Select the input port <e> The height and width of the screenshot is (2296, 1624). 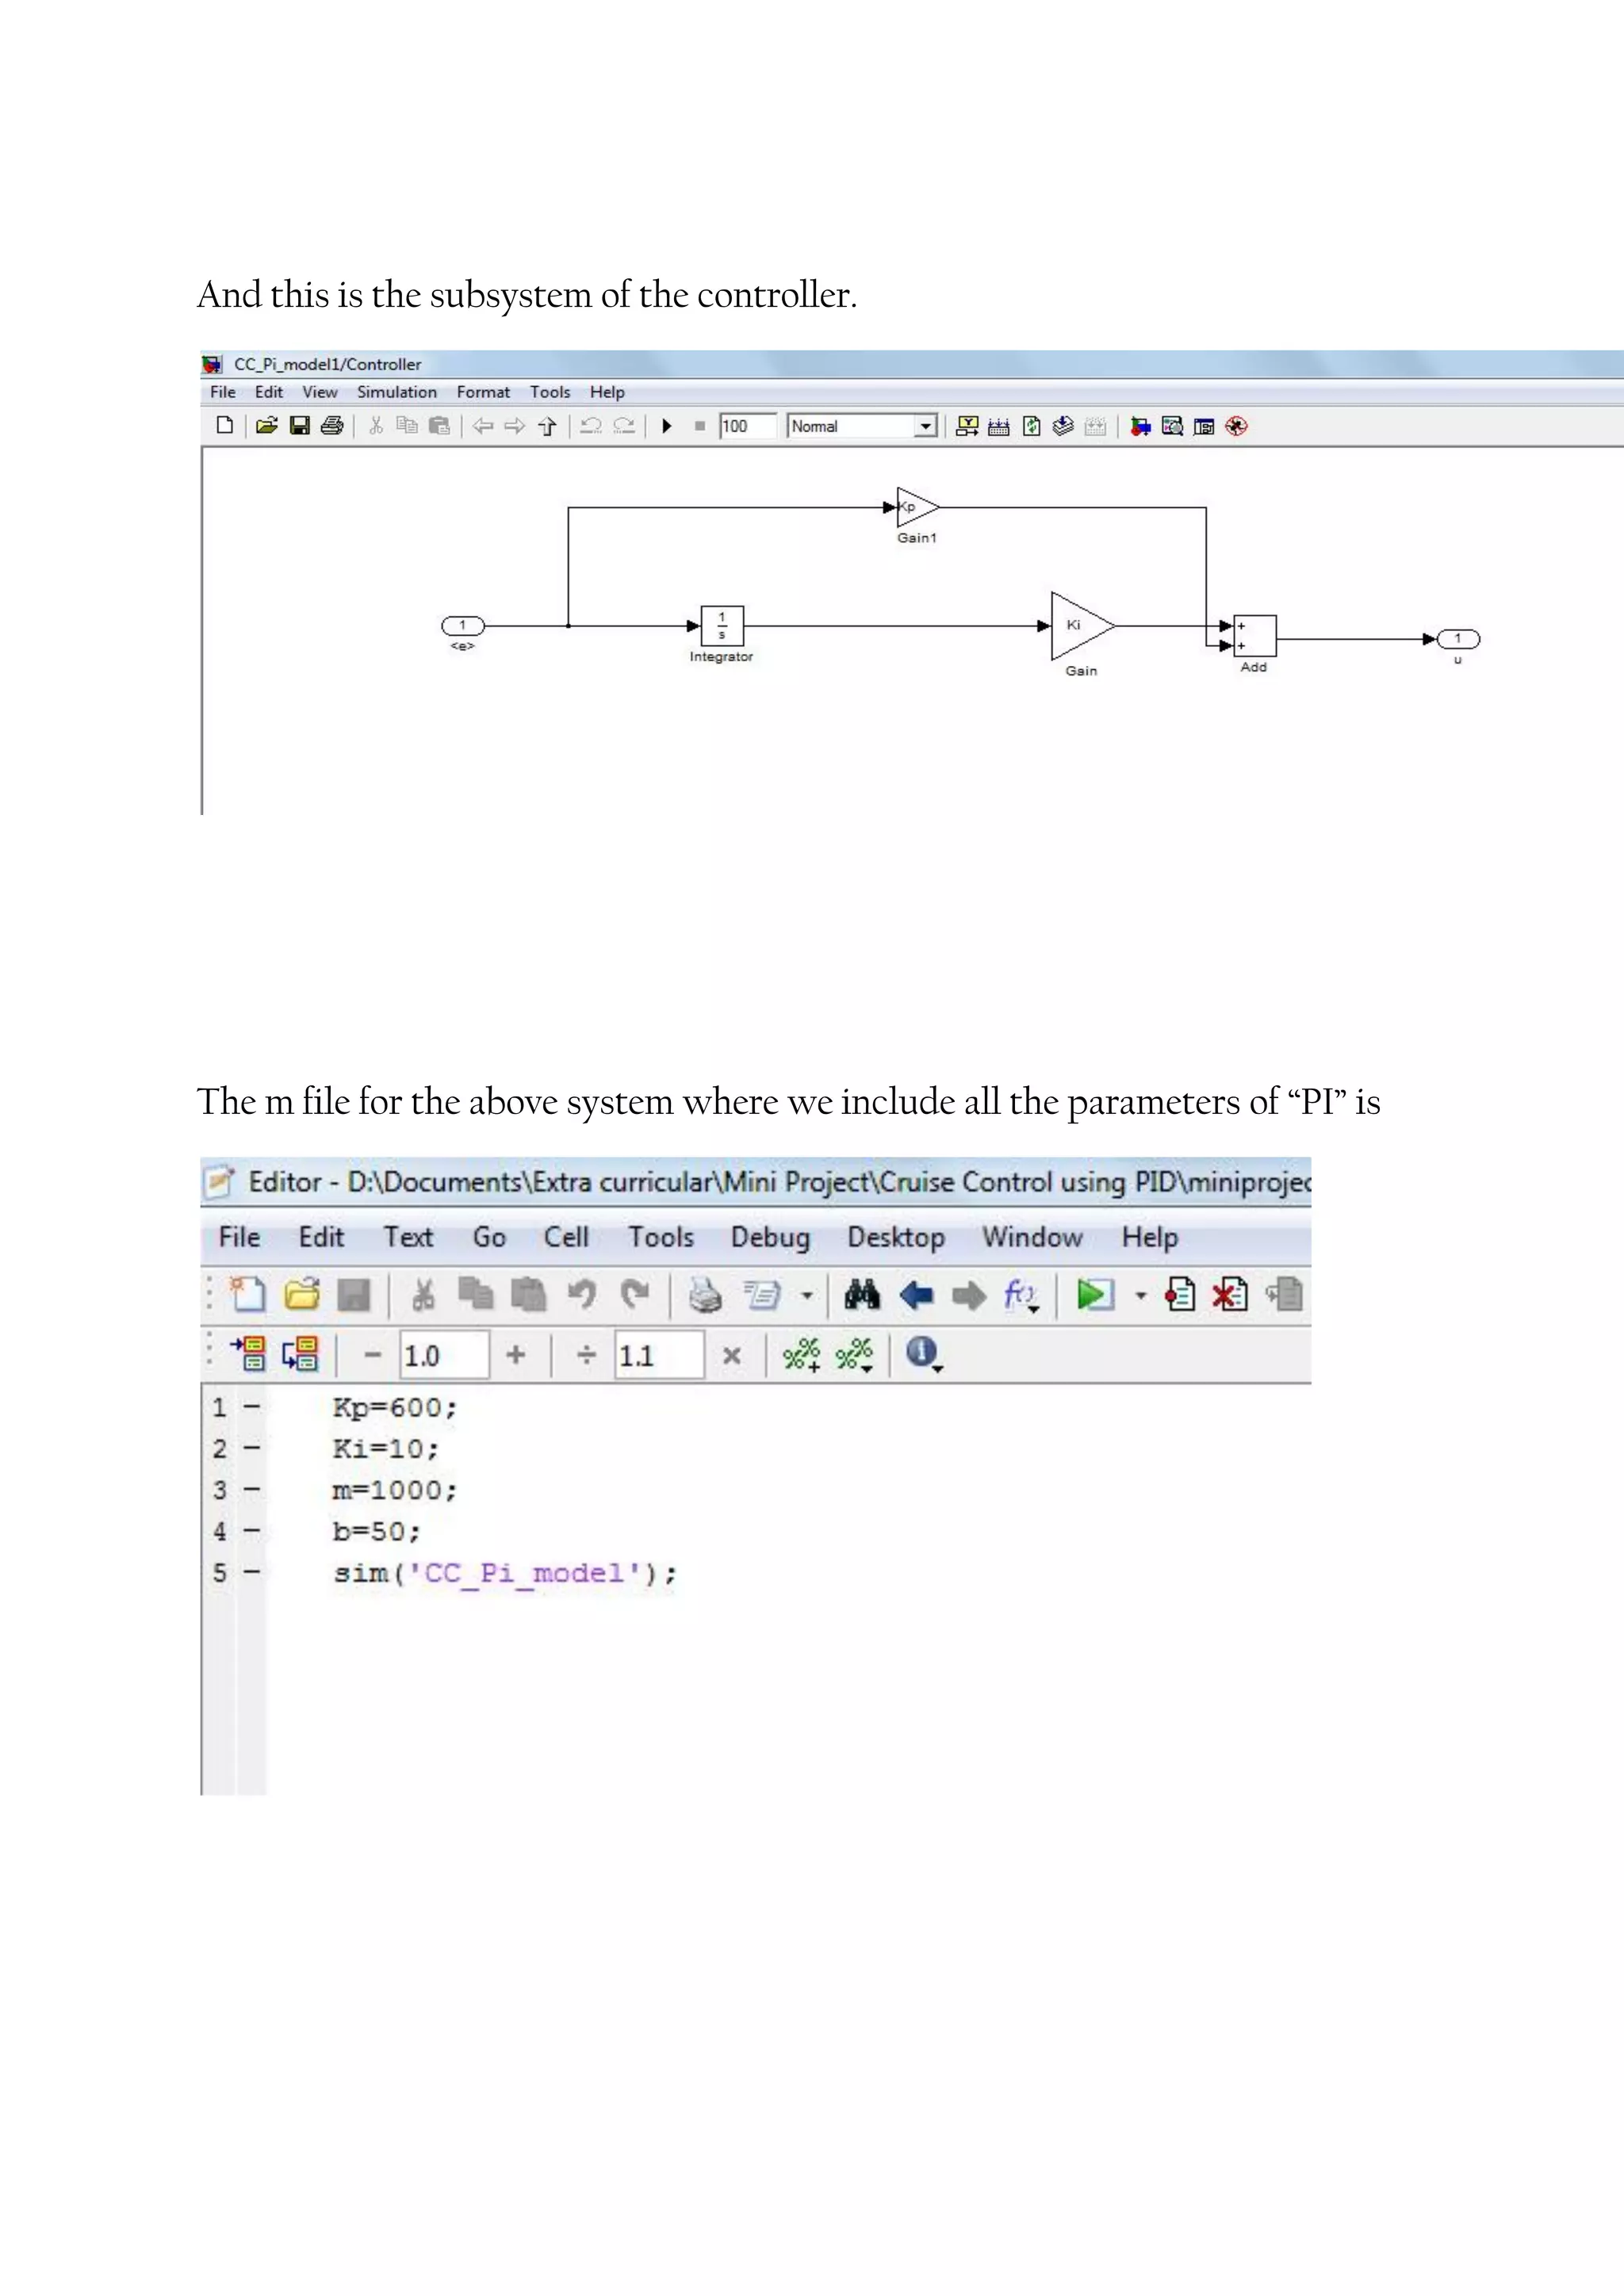tap(463, 625)
